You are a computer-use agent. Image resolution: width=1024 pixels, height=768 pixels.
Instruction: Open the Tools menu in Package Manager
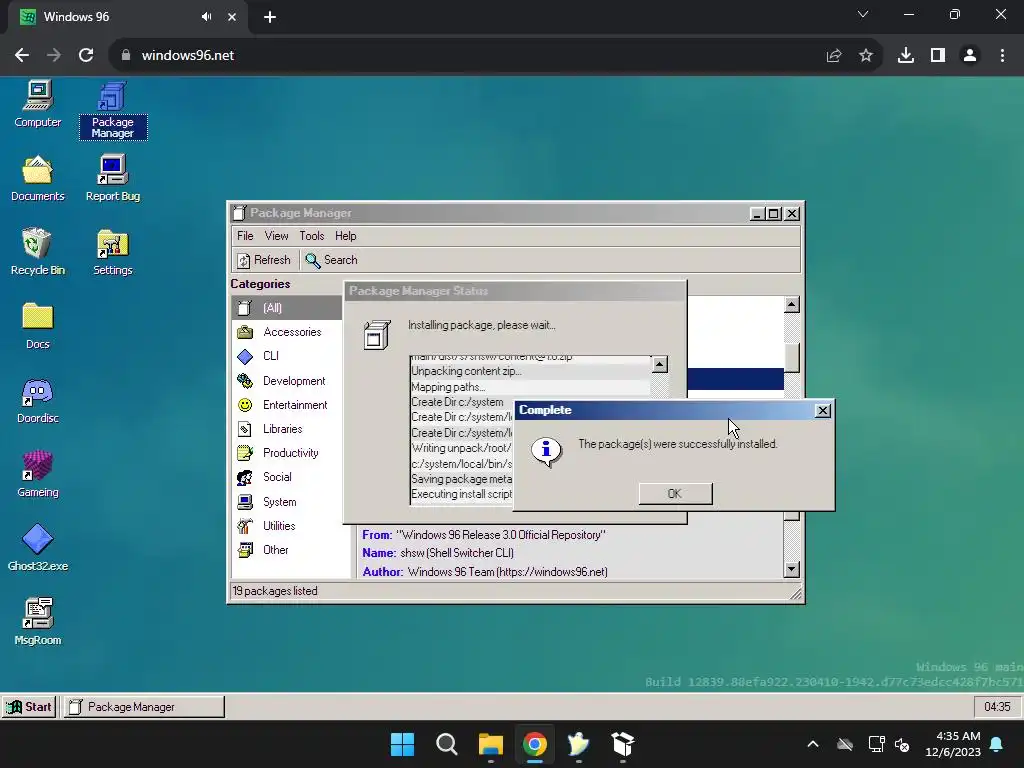click(x=312, y=236)
